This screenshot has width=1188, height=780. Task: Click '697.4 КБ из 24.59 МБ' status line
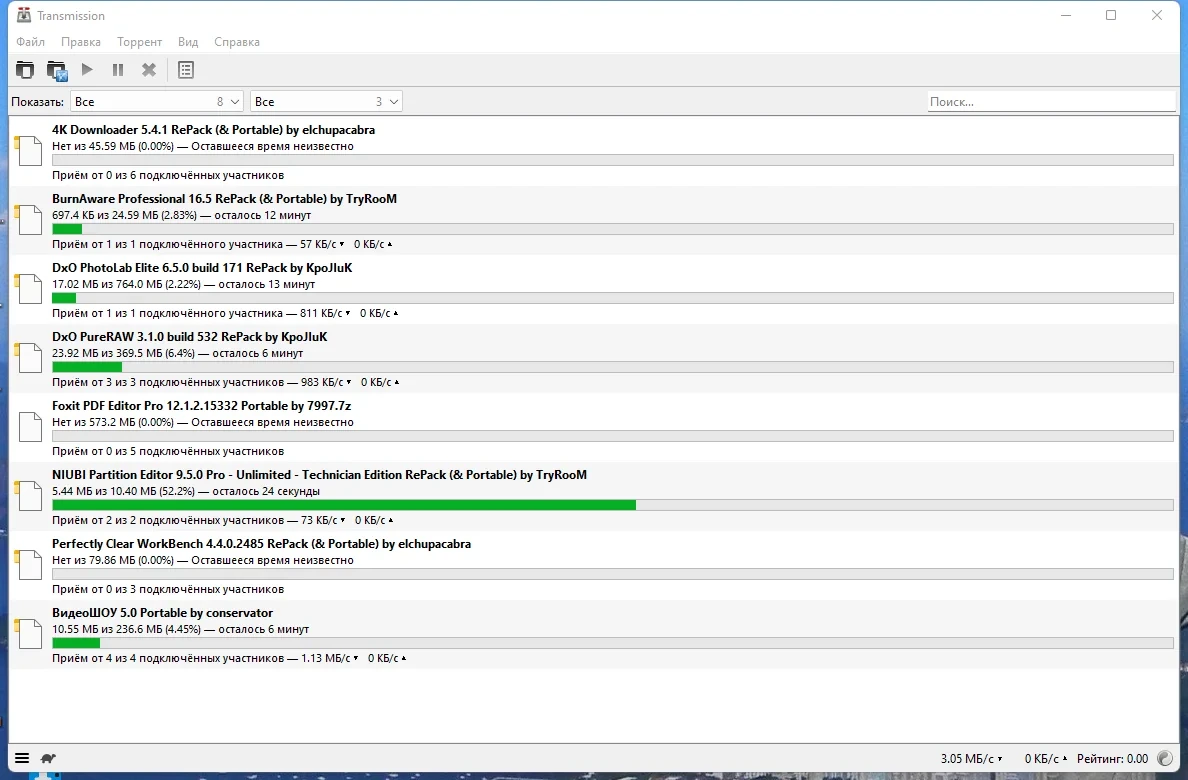pyautogui.click(x=182, y=215)
